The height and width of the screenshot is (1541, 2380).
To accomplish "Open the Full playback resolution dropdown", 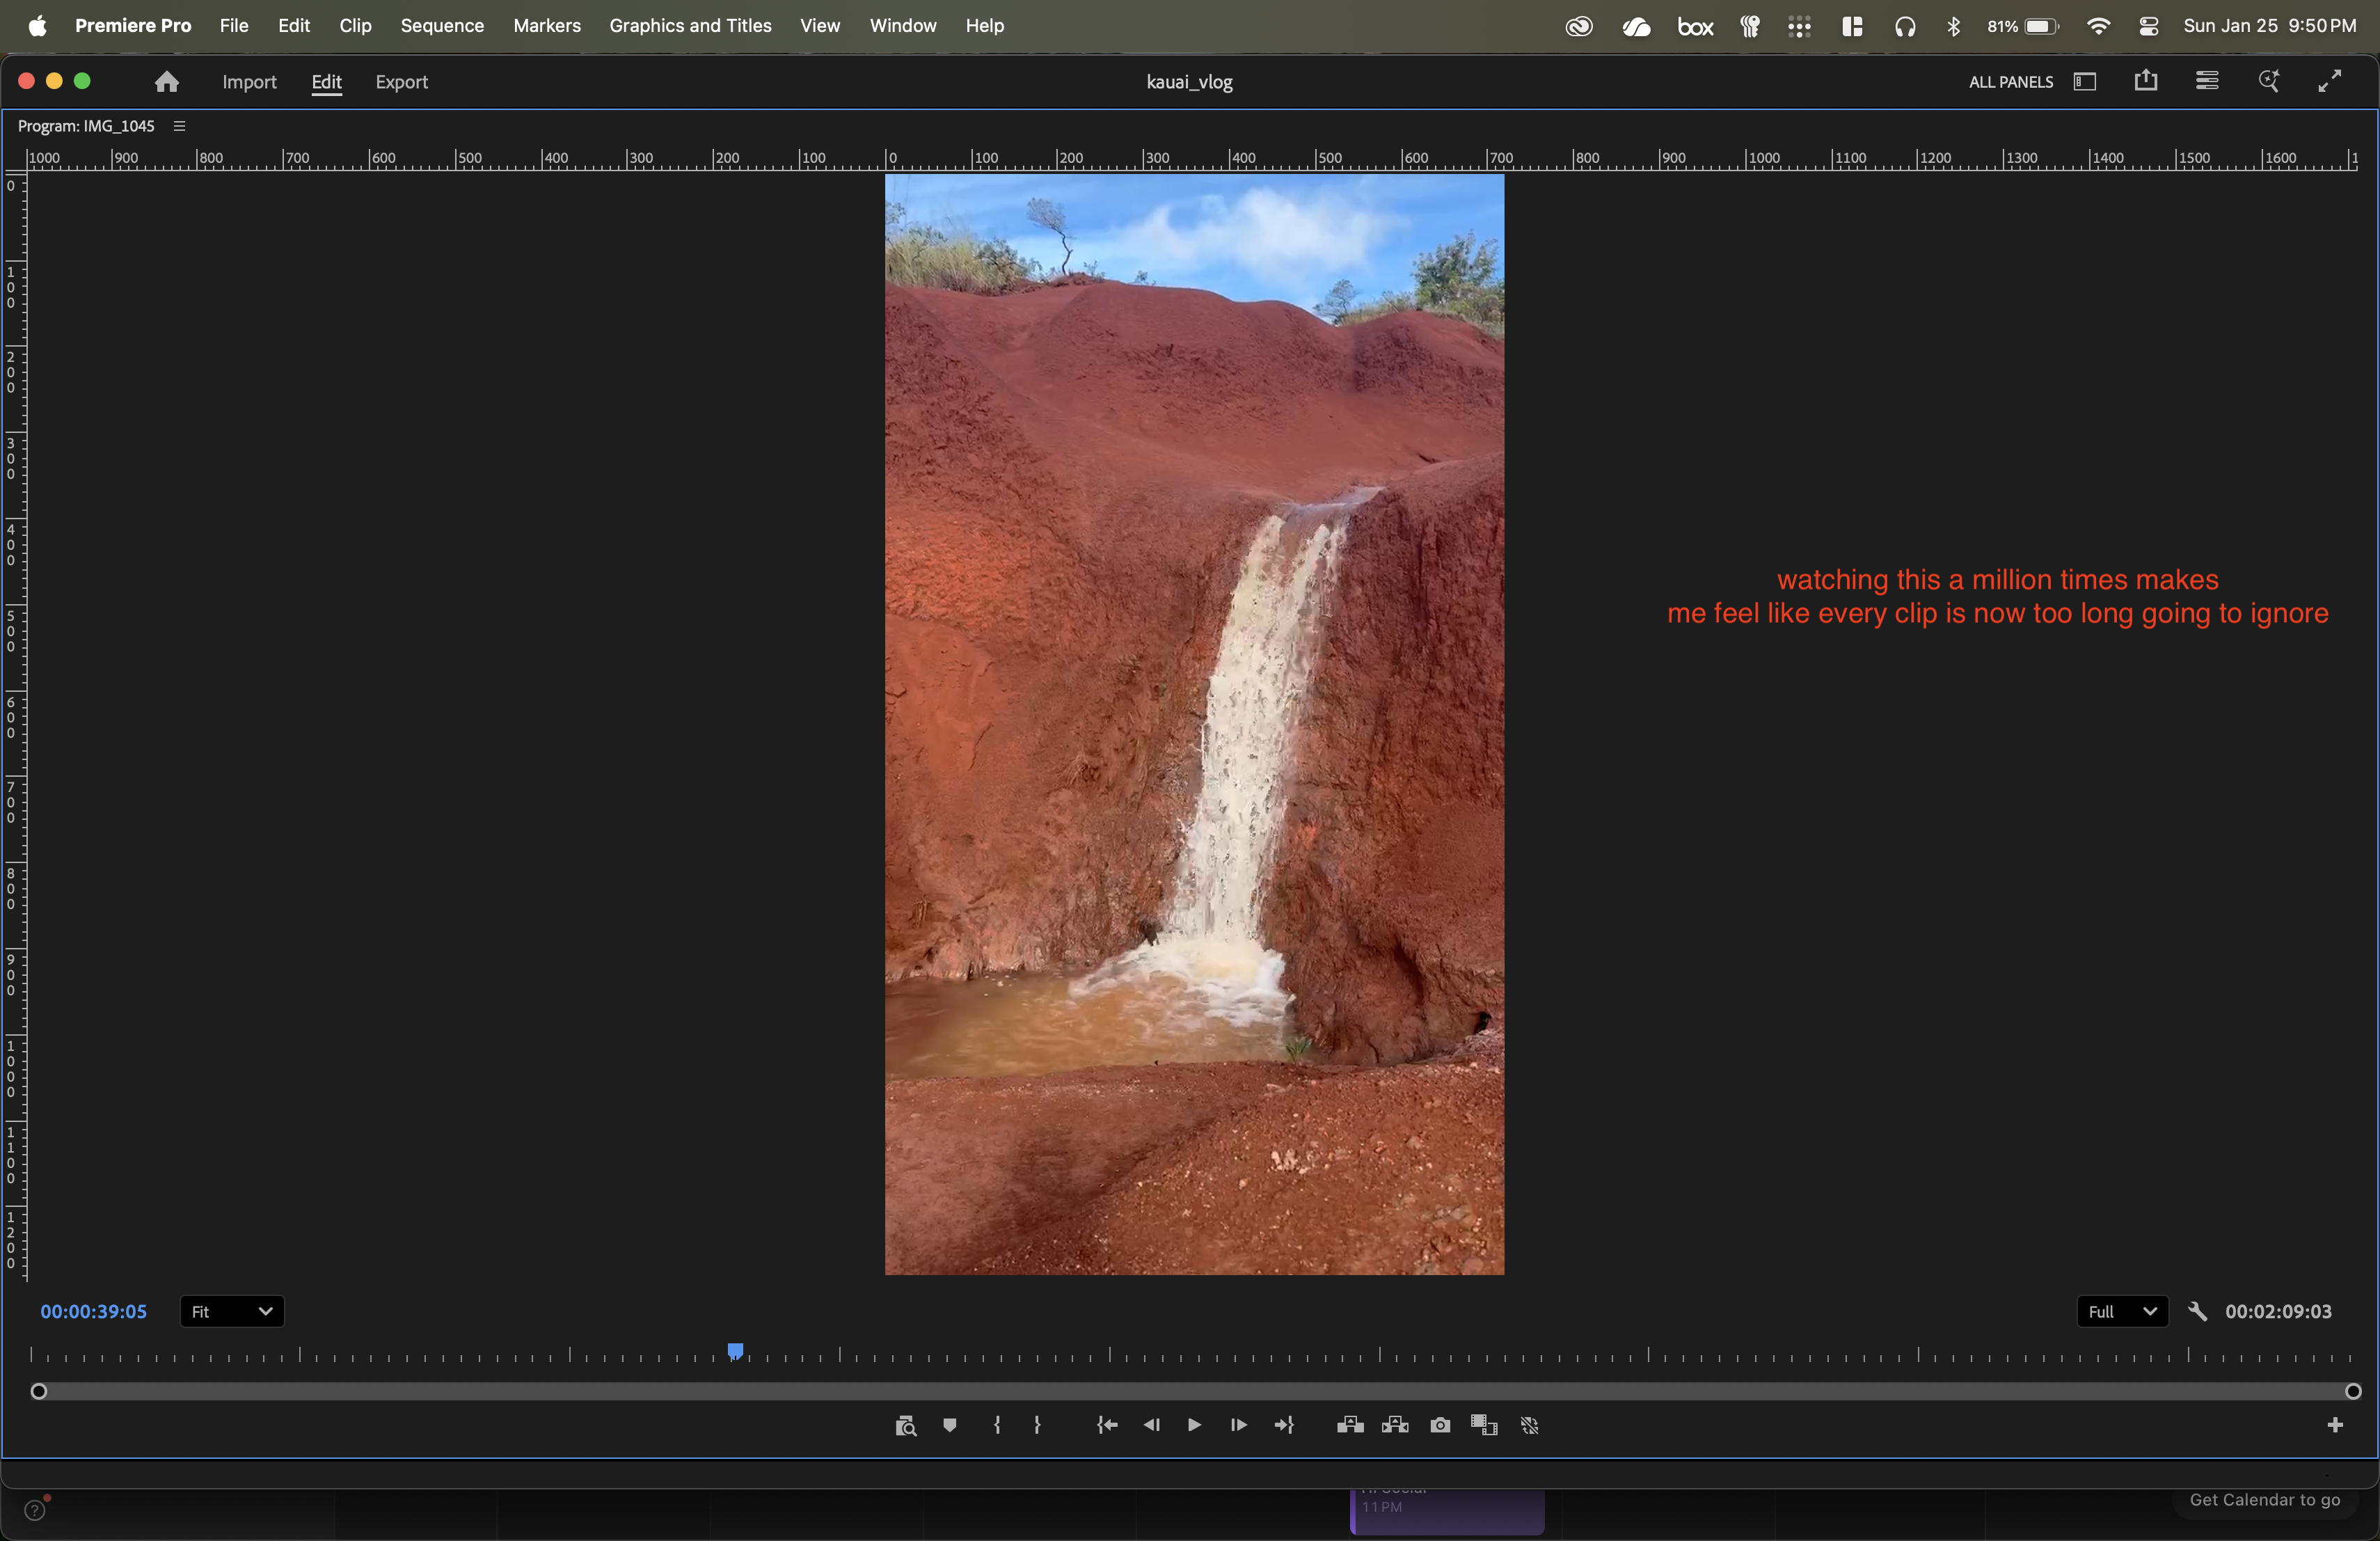I will 2121,1311.
